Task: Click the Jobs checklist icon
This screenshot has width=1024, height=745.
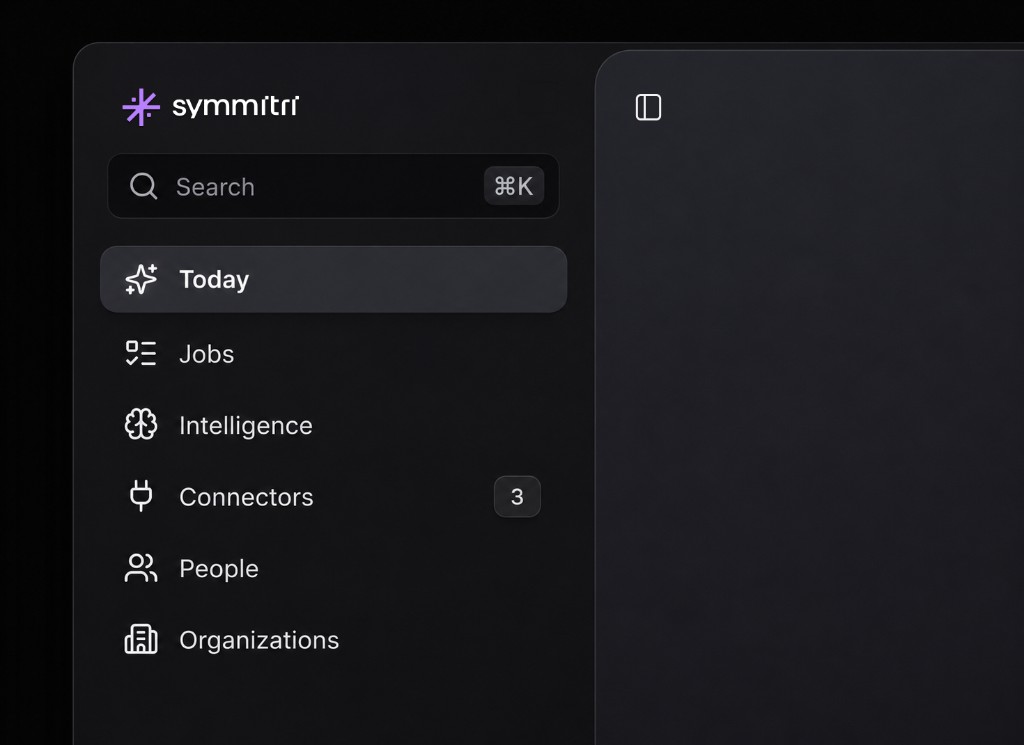Action: (141, 353)
